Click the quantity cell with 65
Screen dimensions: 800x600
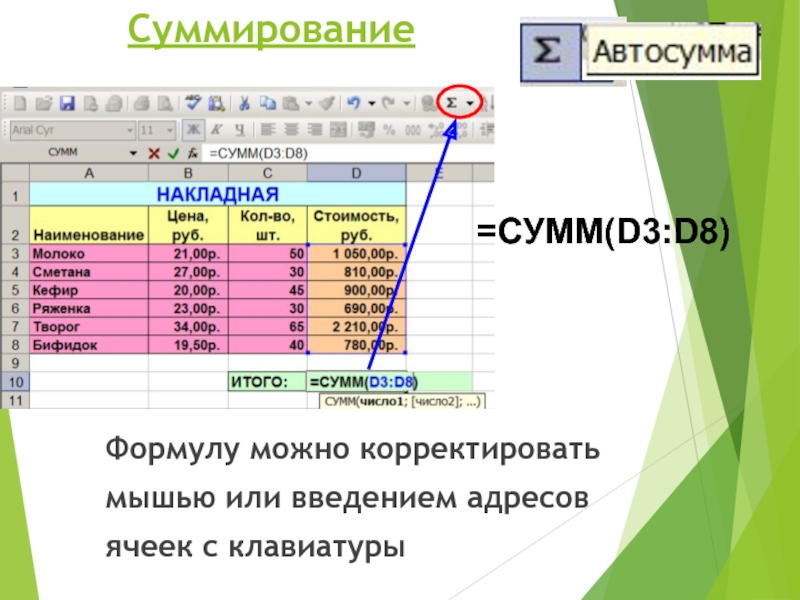[267, 327]
